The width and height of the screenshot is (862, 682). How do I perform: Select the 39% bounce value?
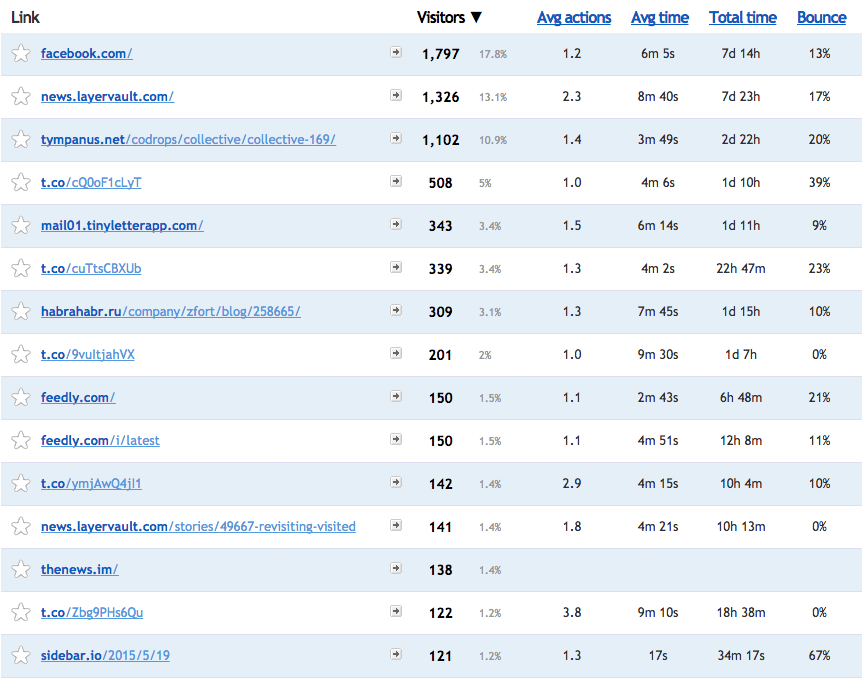click(819, 182)
